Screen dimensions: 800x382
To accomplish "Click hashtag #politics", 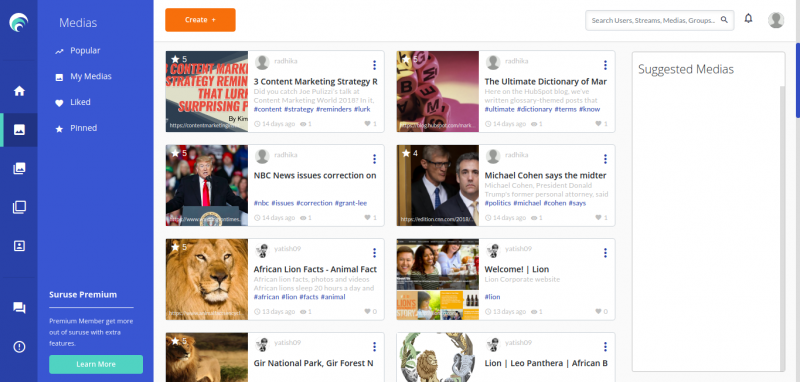I will (497, 203).
